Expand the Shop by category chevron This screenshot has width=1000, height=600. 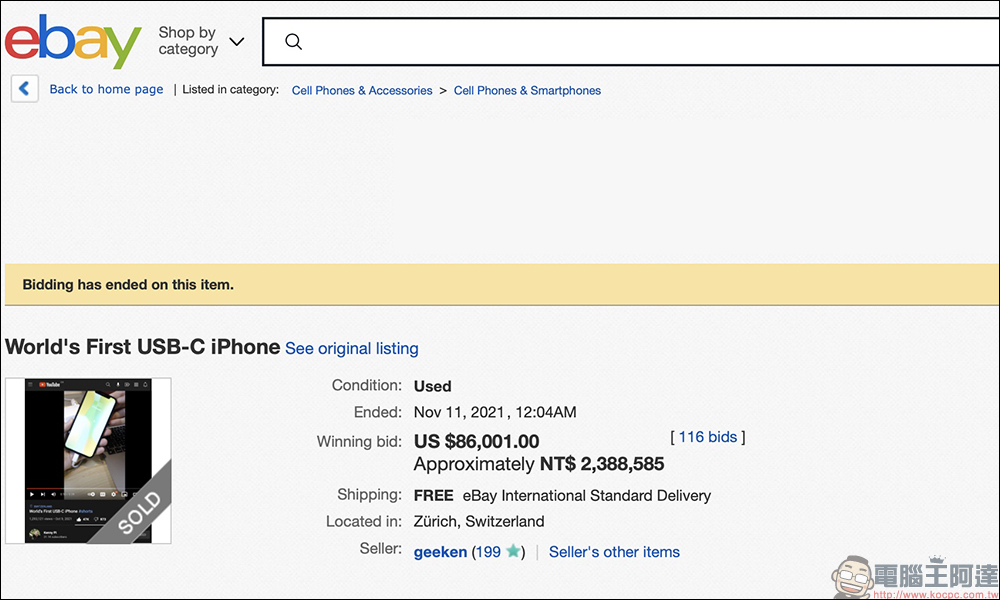point(237,42)
